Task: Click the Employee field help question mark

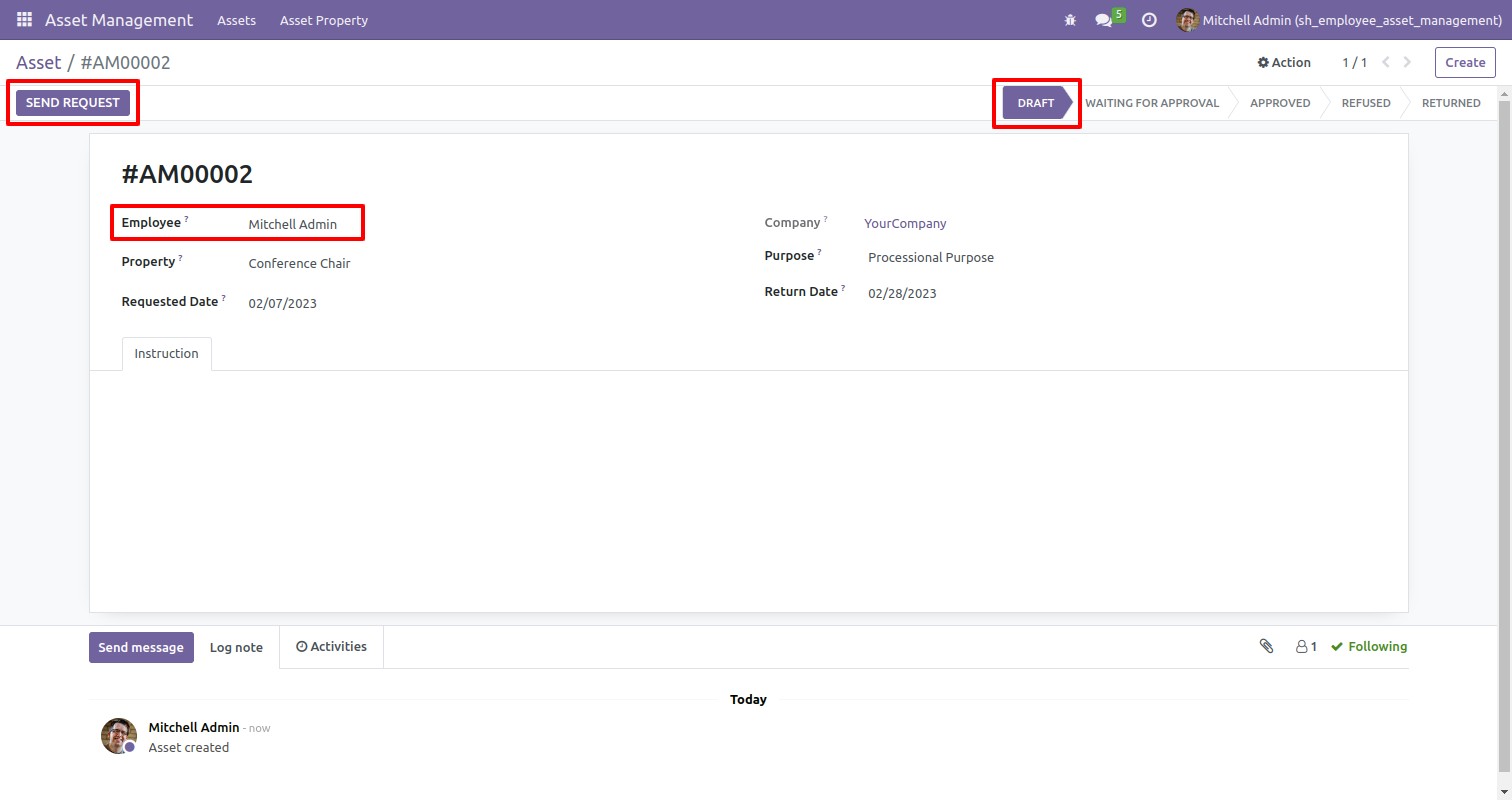Action: point(186,219)
